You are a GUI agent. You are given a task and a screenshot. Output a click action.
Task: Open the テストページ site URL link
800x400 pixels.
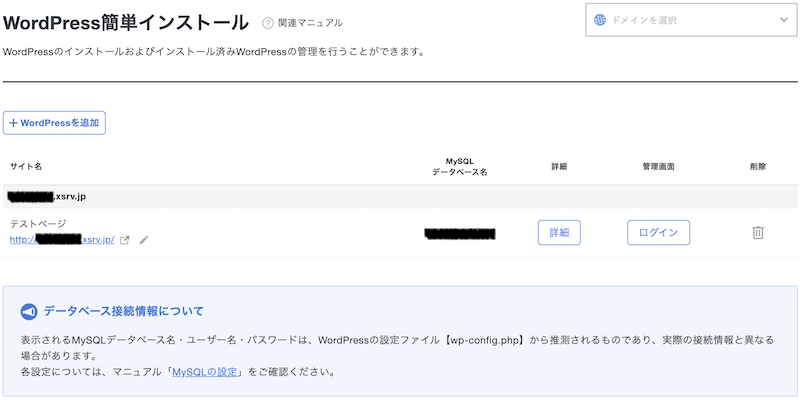coord(62,240)
